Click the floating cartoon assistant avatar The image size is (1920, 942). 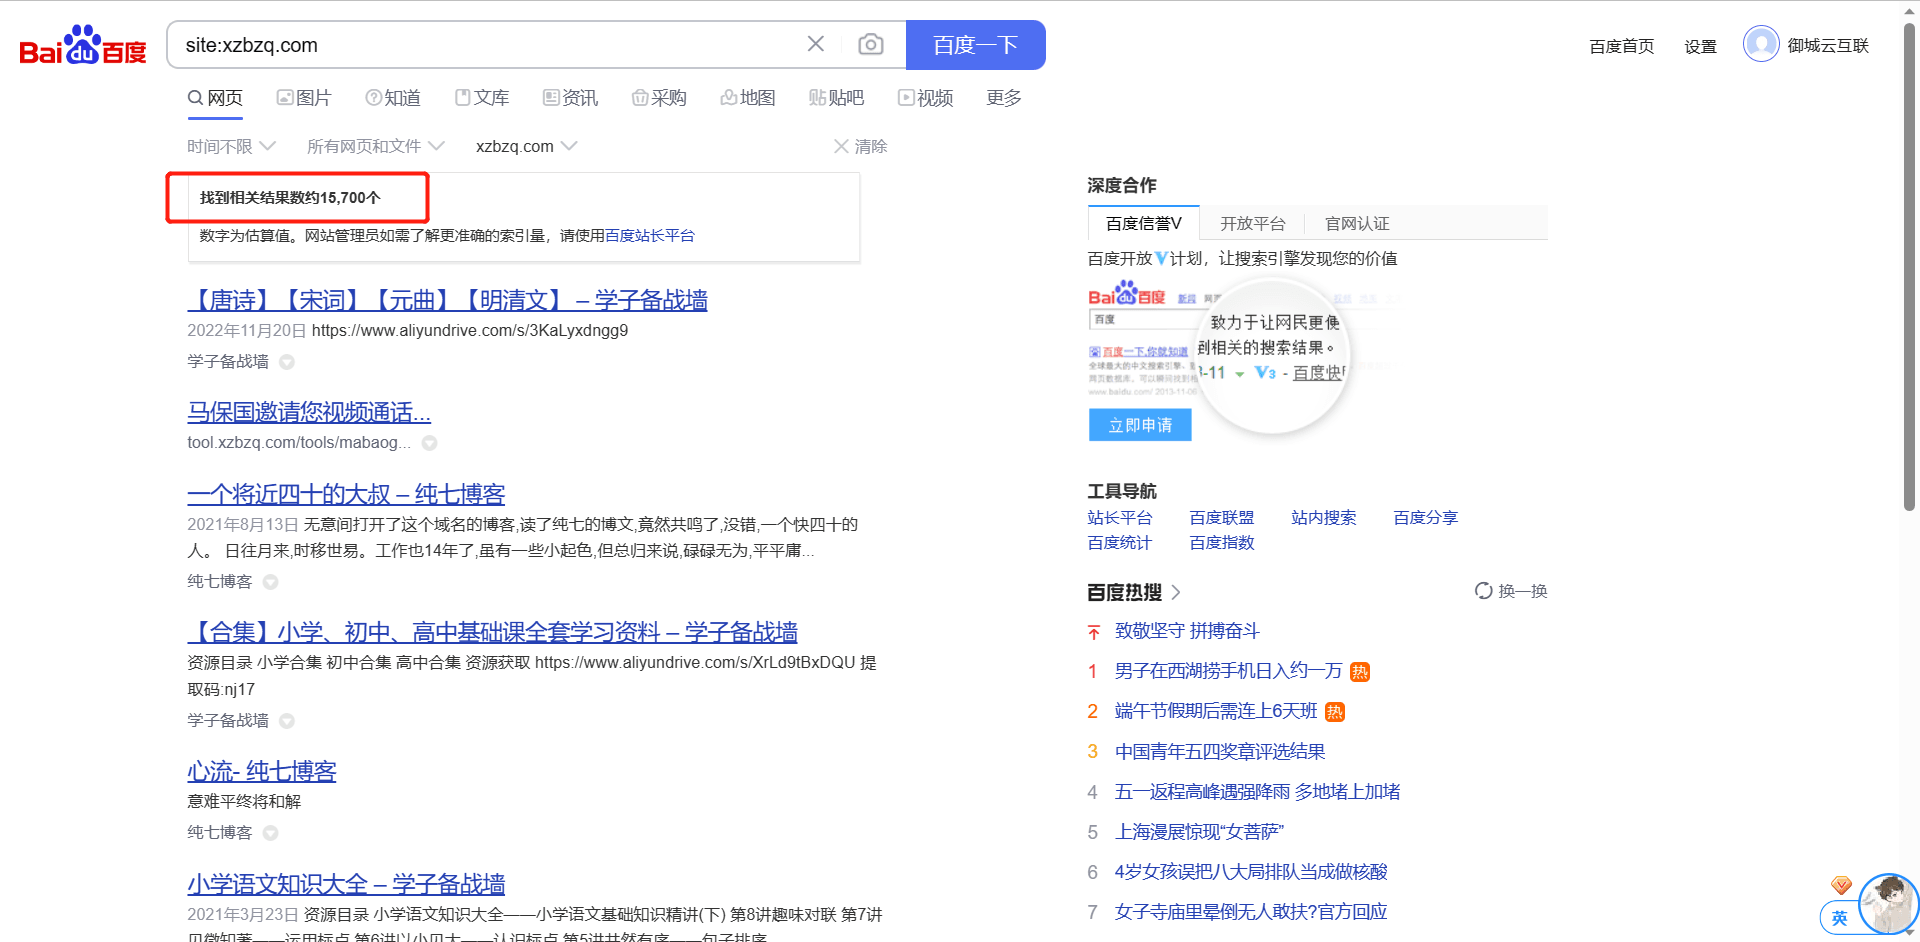1889,903
